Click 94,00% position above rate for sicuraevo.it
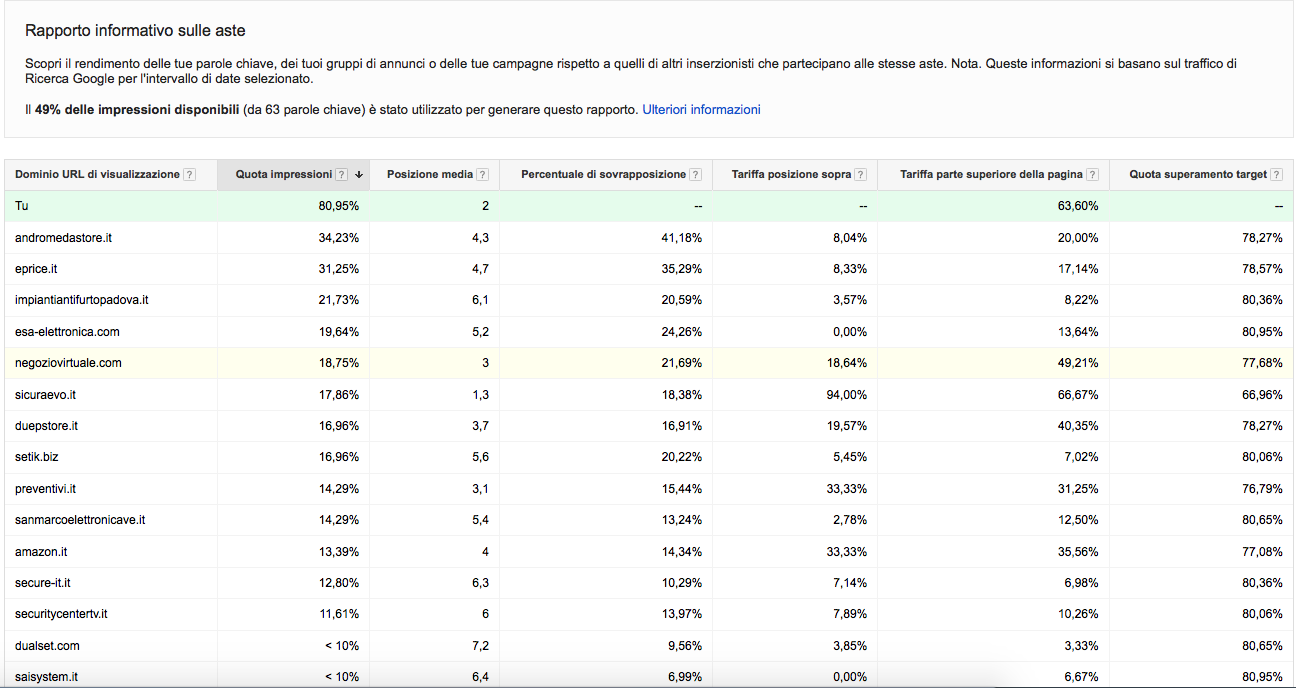Screen dimensions: 1296x688 click(x=846, y=395)
